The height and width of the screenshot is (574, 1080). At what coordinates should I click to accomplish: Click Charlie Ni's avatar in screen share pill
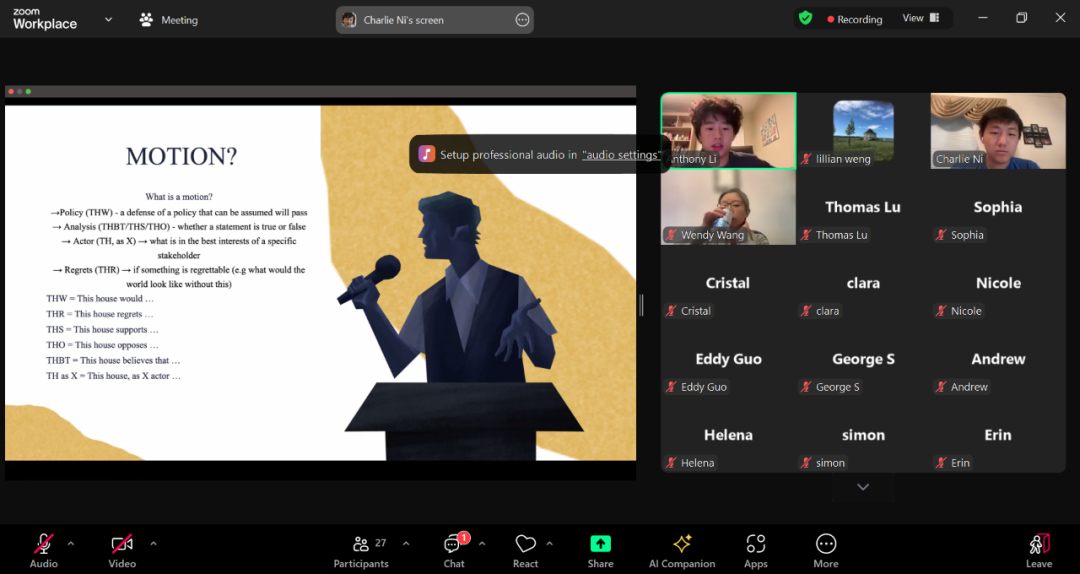(349, 20)
